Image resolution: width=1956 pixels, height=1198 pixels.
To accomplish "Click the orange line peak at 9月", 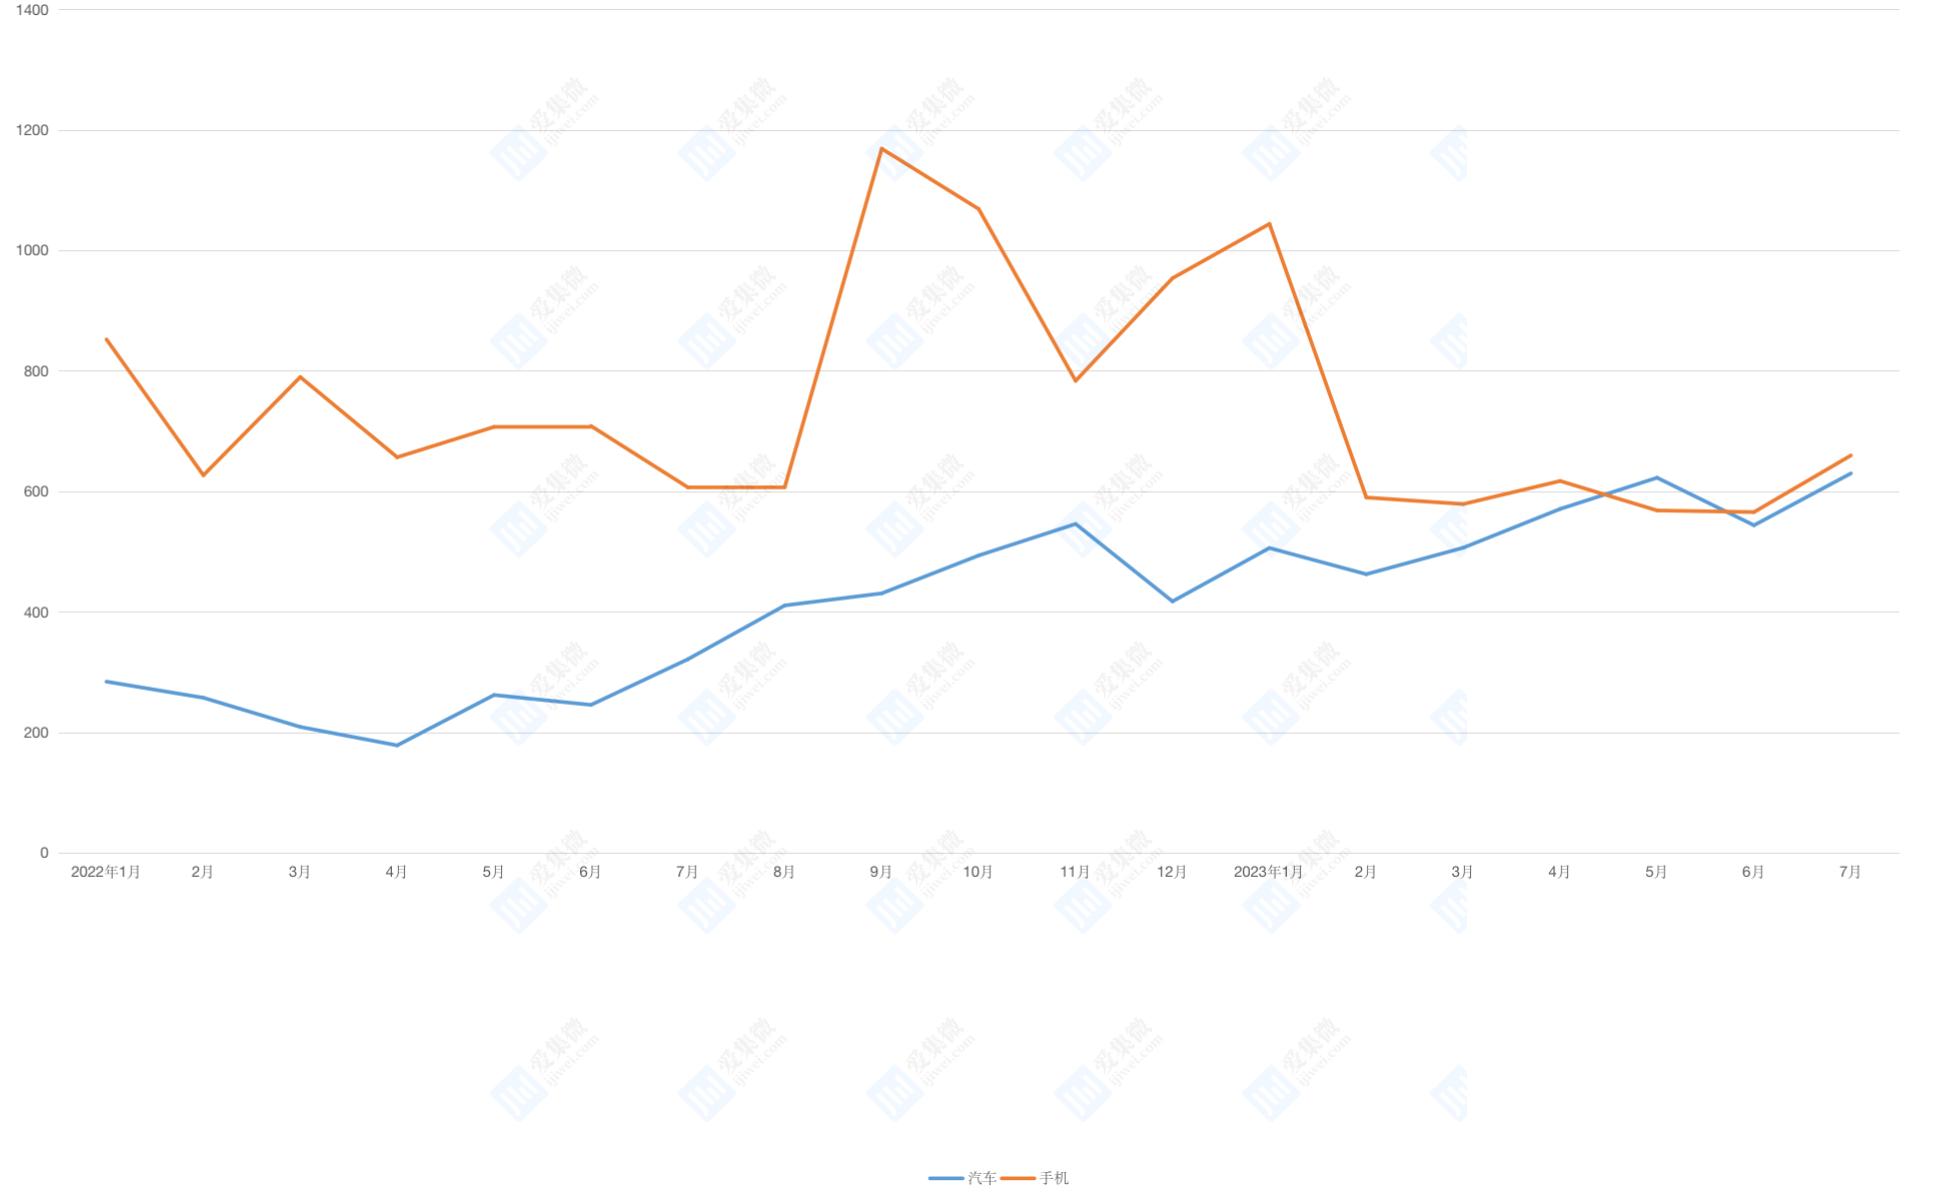I will (881, 149).
